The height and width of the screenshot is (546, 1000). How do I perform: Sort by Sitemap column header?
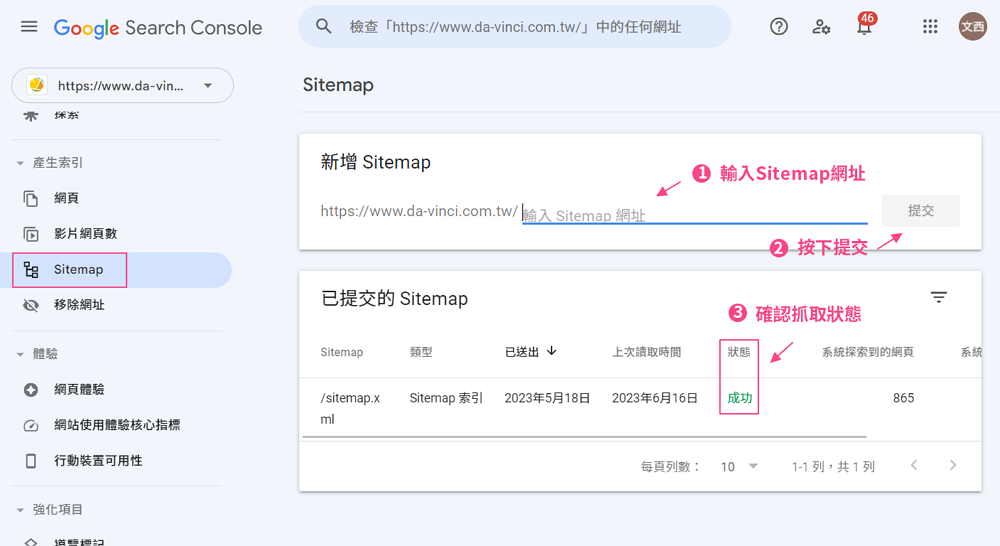pos(341,352)
